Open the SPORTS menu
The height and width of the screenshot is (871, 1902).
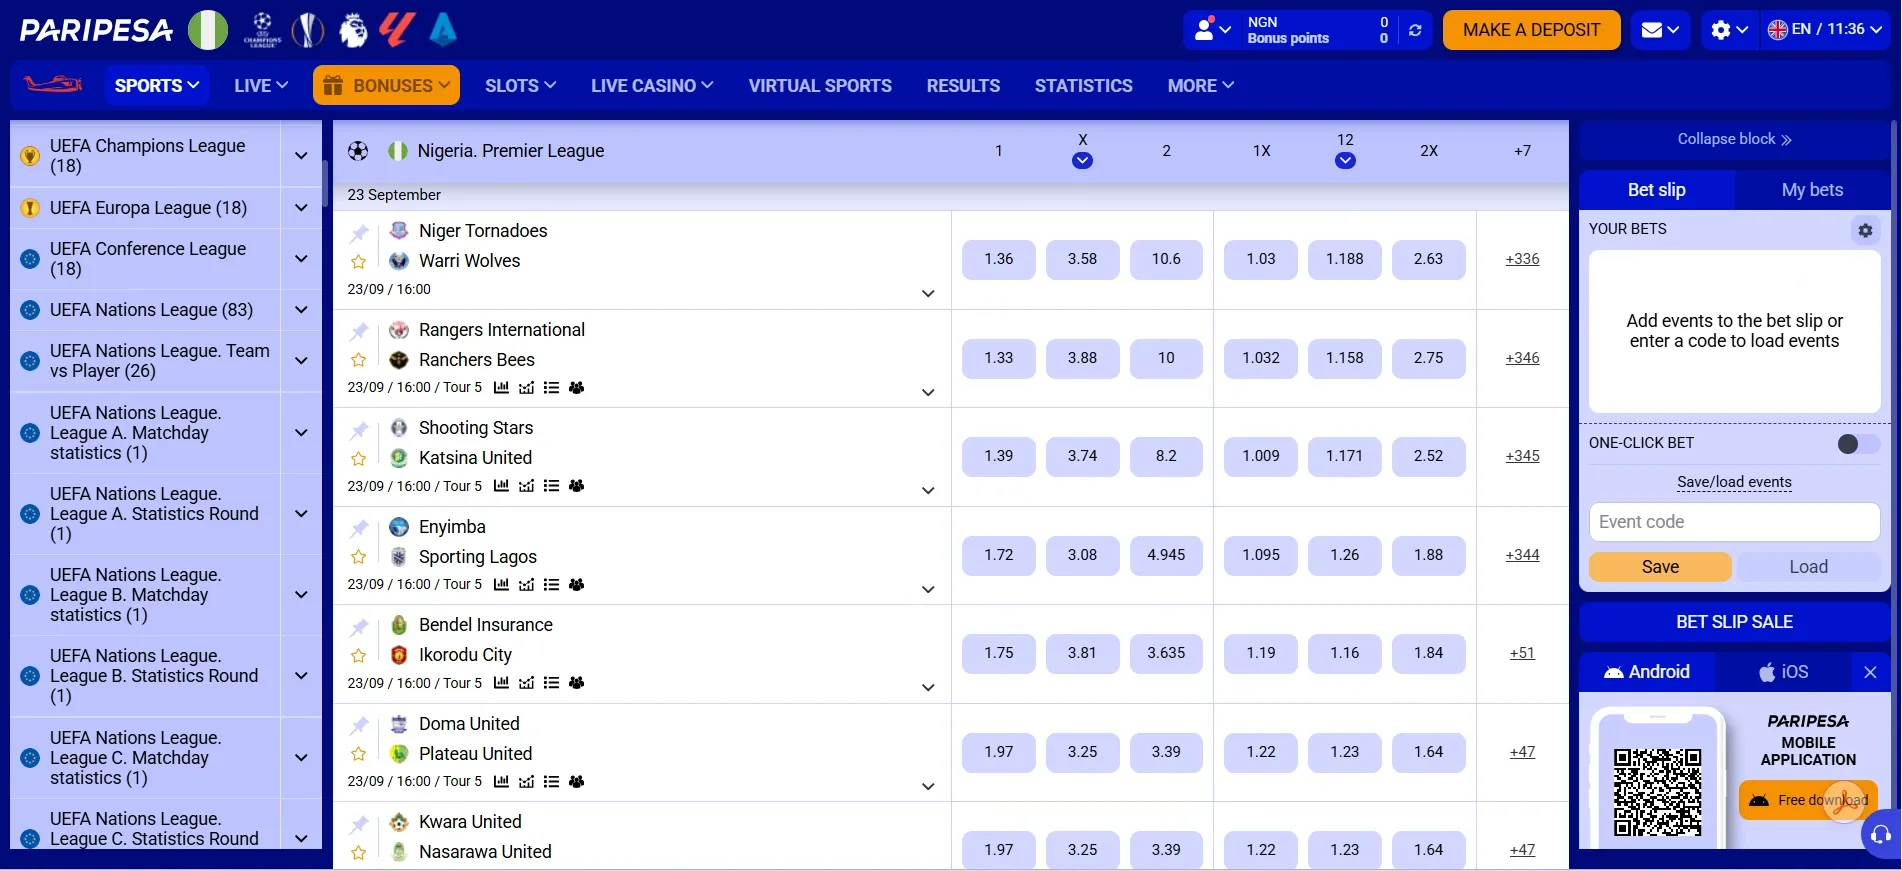point(157,85)
